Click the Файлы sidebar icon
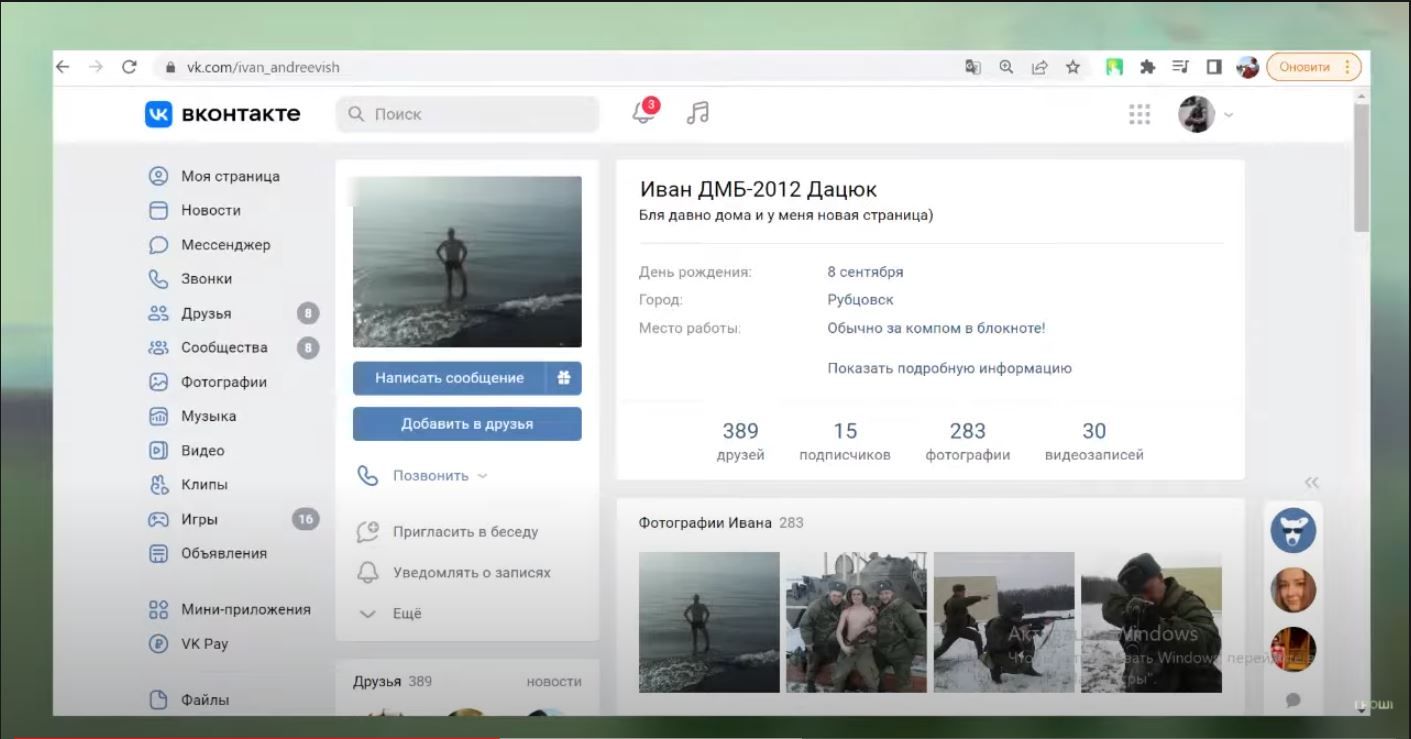 point(158,699)
